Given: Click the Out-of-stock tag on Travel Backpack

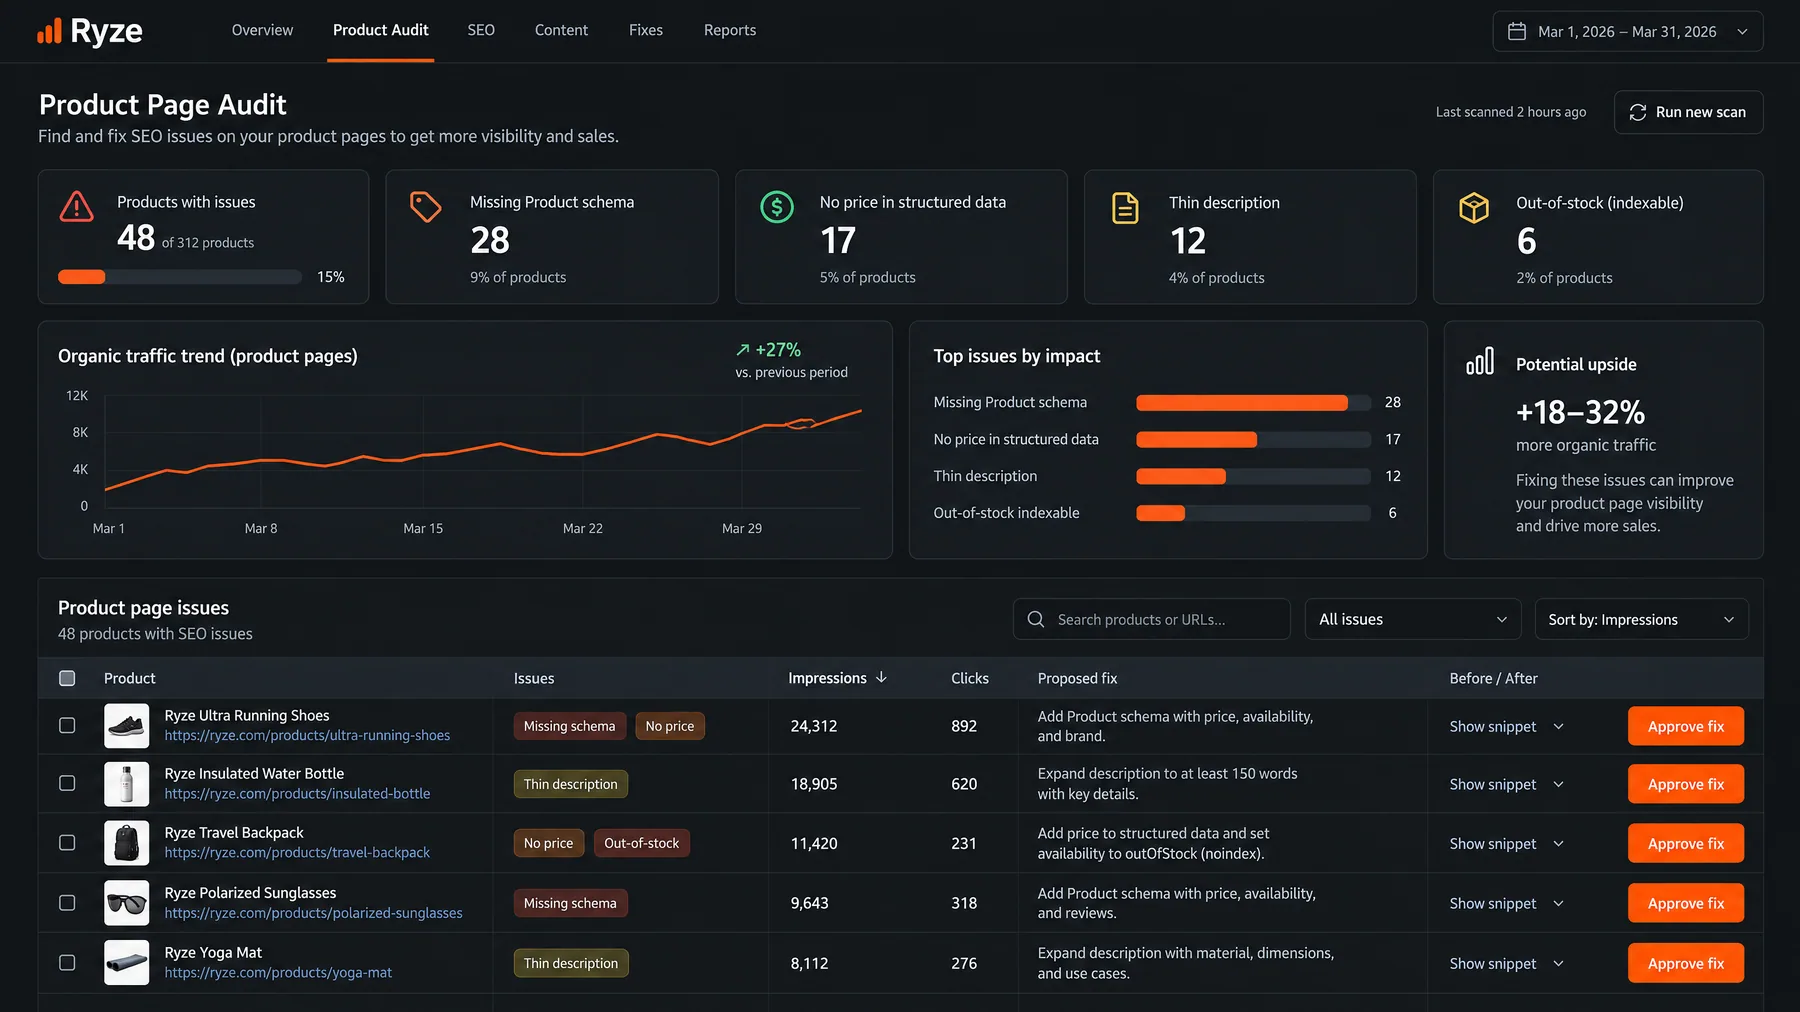Looking at the screenshot, I should (x=641, y=843).
